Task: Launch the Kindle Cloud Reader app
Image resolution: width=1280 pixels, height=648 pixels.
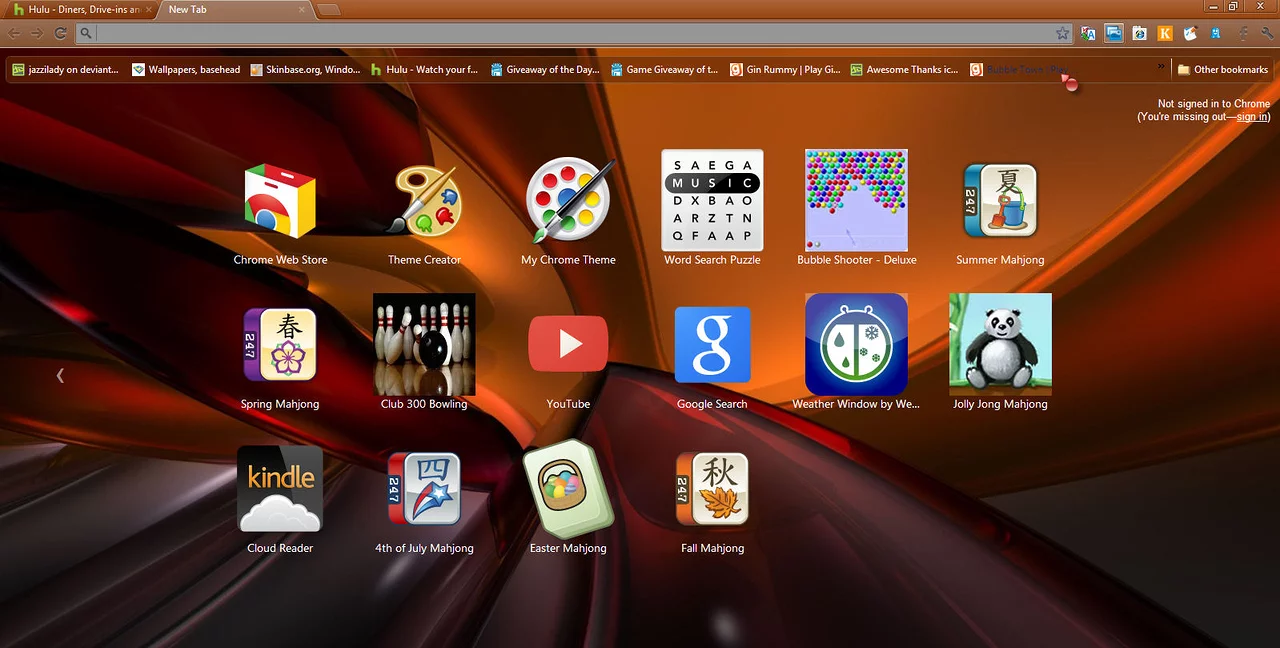Action: click(x=280, y=489)
